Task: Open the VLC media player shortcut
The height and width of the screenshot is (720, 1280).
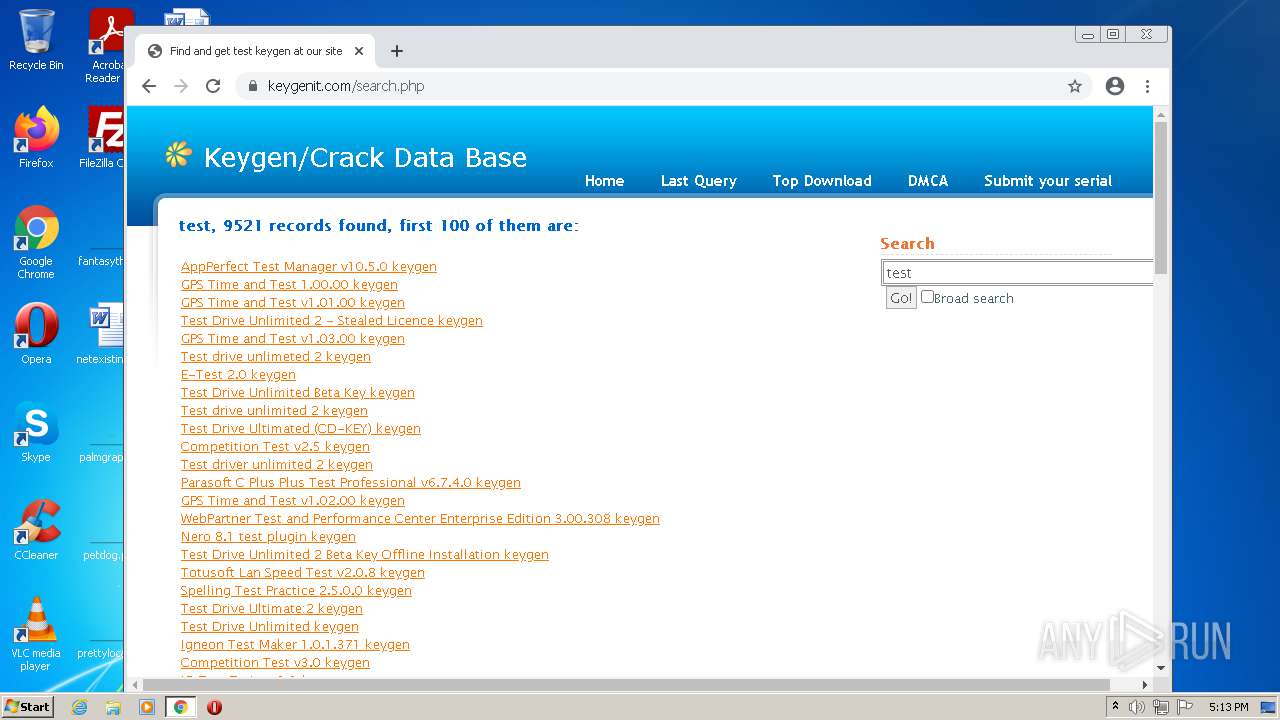Action: pyautogui.click(x=36, y=634)
